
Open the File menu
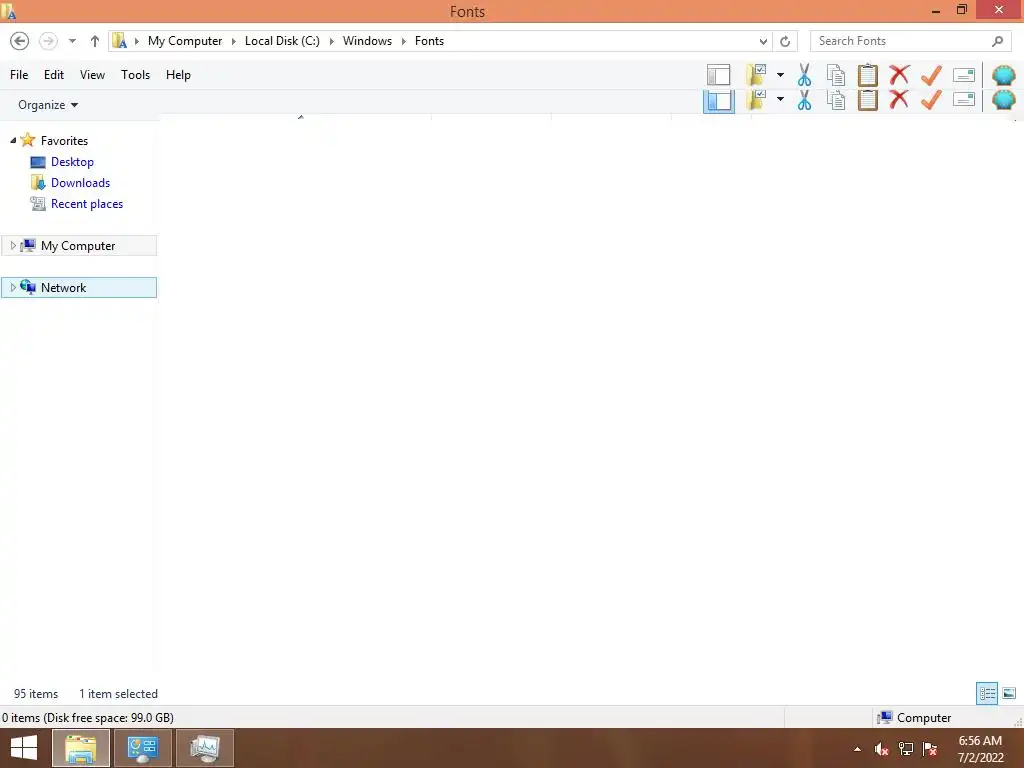[19, 75]
